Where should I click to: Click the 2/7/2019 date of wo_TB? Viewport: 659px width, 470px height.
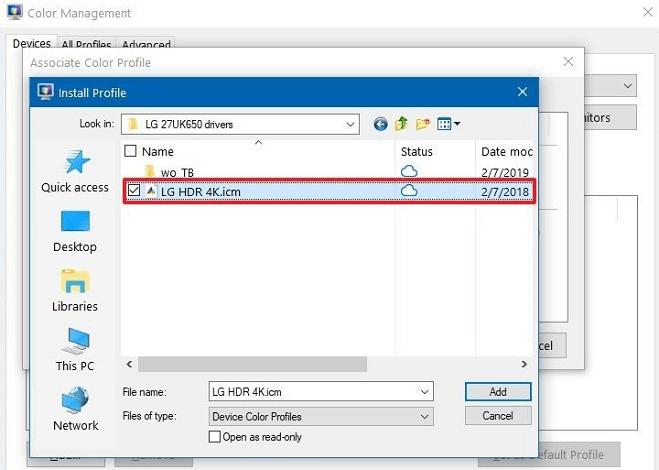(x=505, y=172)
